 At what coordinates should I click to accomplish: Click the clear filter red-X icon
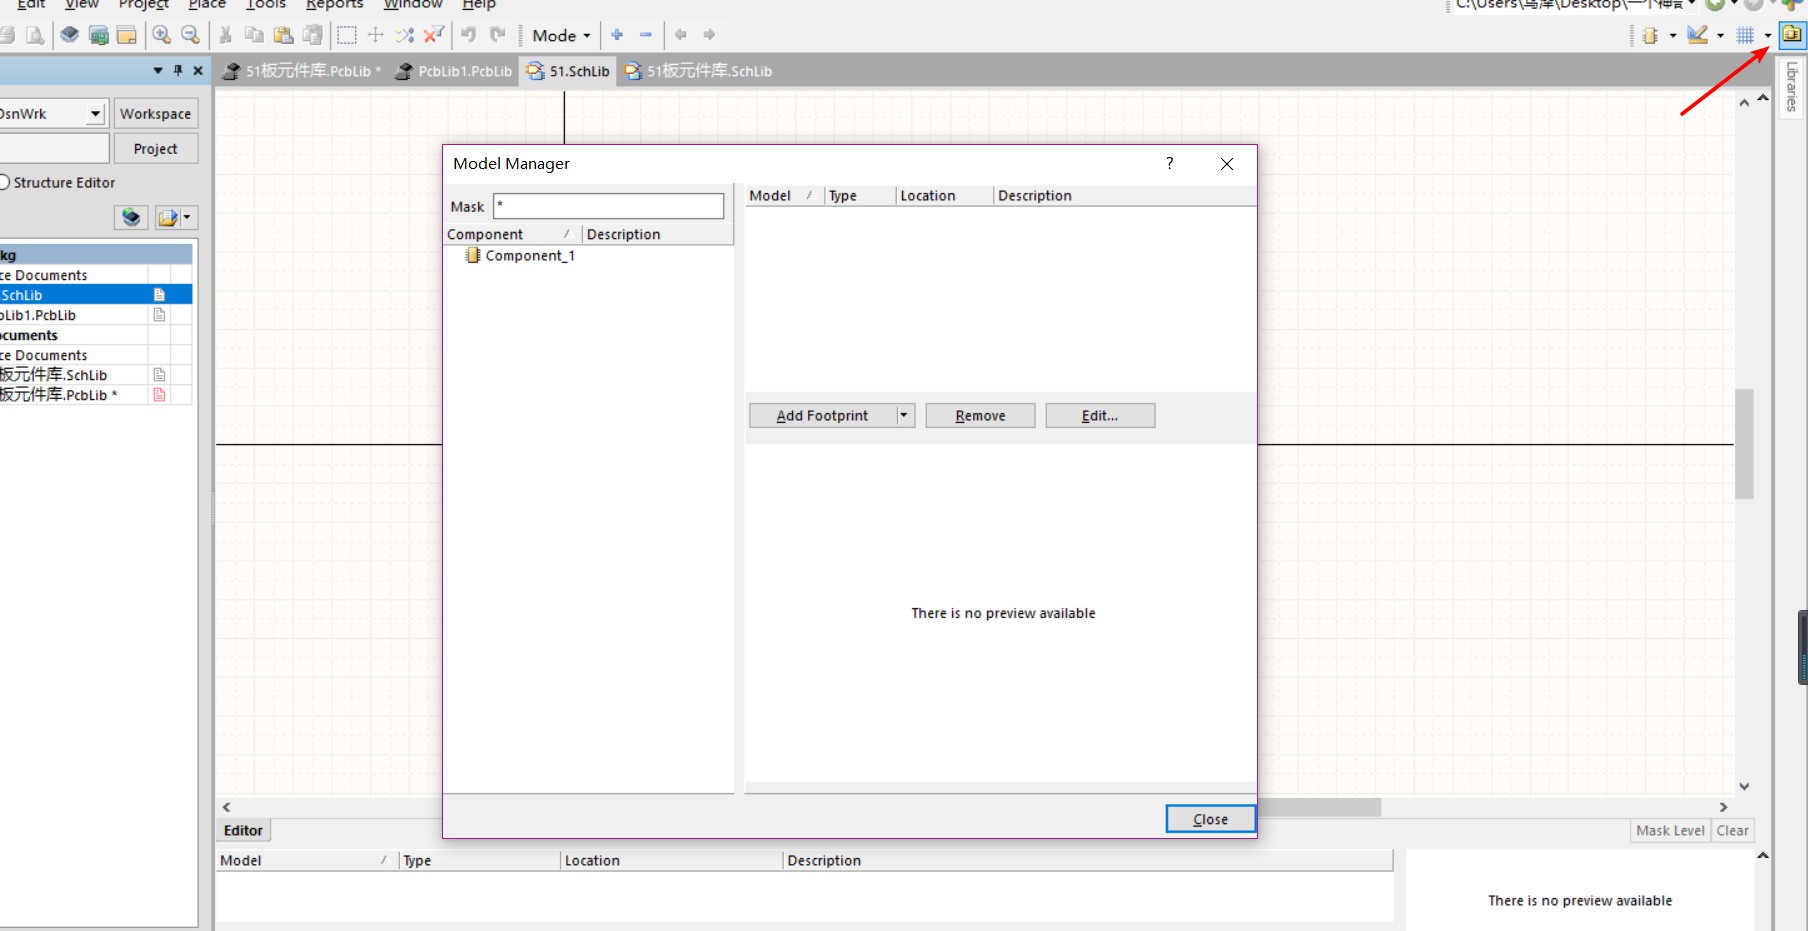(434, 35)
